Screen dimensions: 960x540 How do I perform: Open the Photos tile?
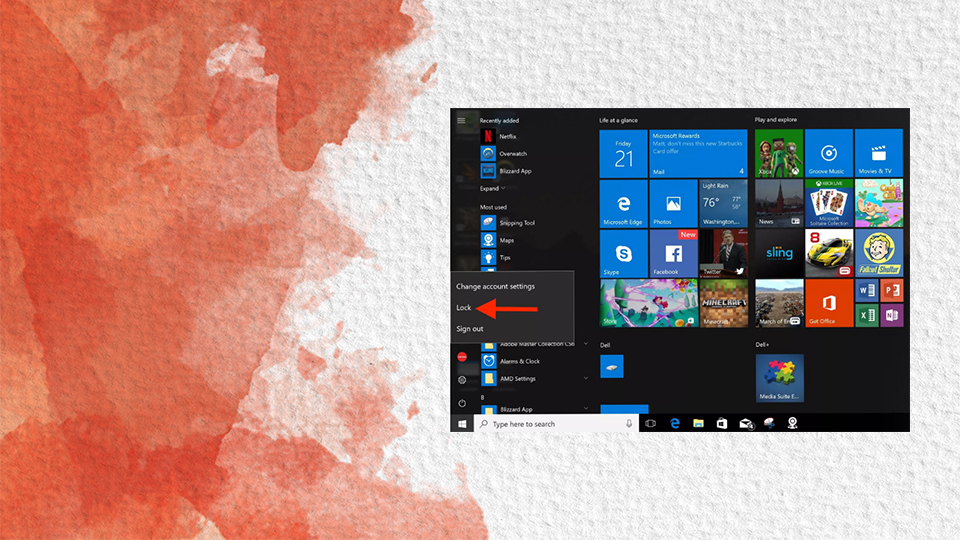click(x=673, y=204)
